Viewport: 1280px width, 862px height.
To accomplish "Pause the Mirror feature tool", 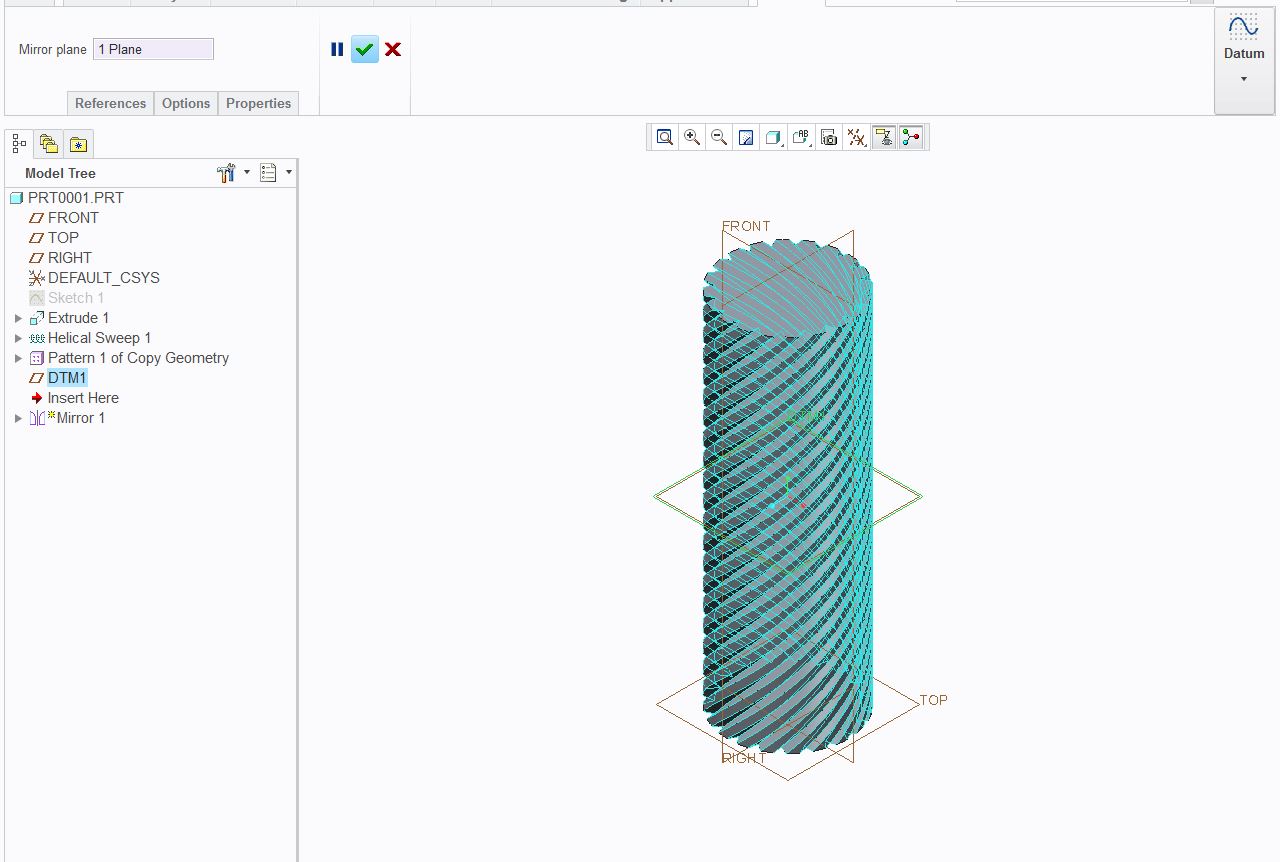I will (x=337, y=49).
